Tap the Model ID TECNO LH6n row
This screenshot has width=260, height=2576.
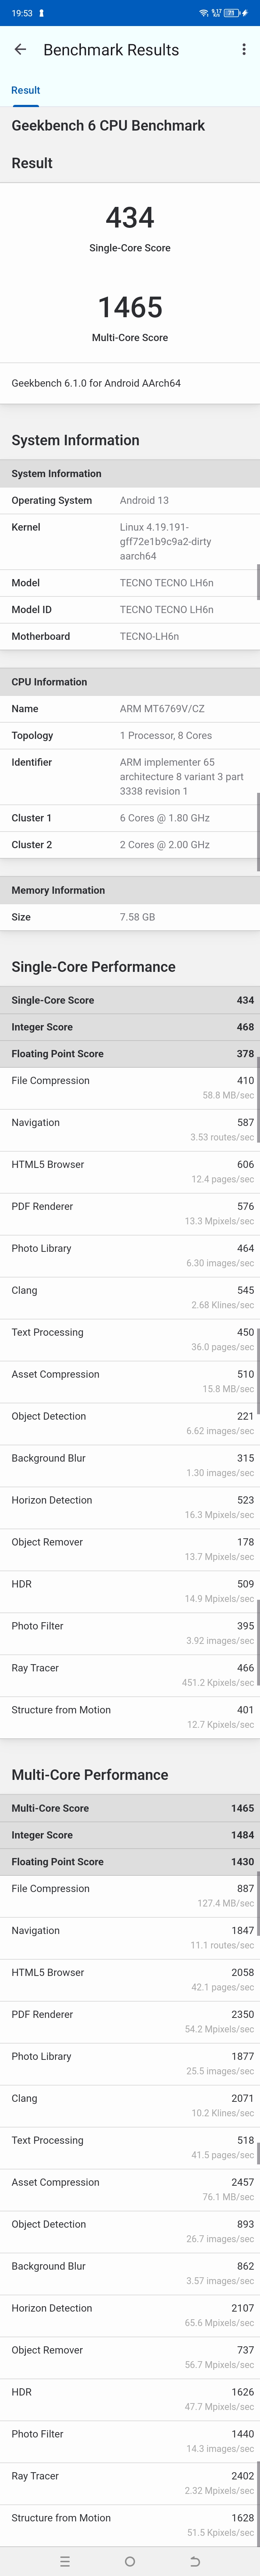pyautogui.click(x=130, y=609)
